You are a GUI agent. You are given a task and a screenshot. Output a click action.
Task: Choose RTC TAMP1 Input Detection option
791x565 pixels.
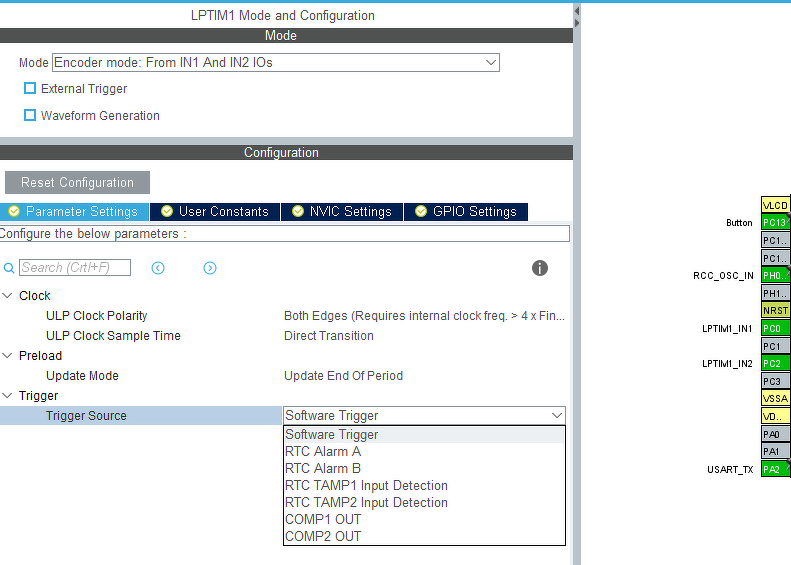(x=424, y=485)
